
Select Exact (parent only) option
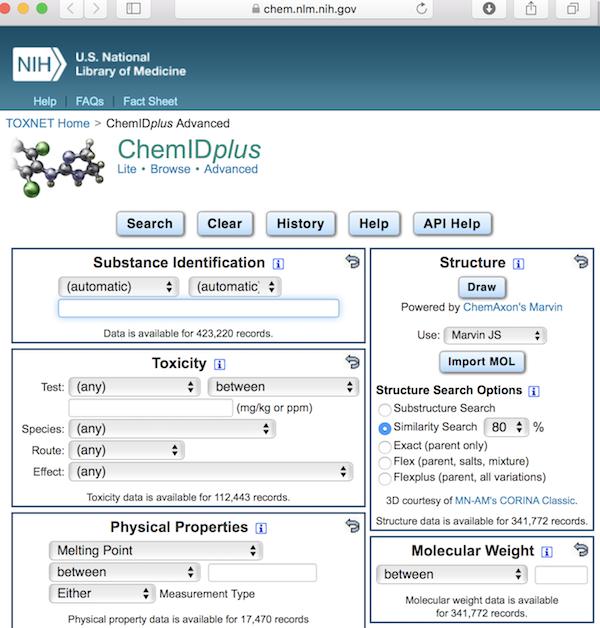tap(385, 446)
